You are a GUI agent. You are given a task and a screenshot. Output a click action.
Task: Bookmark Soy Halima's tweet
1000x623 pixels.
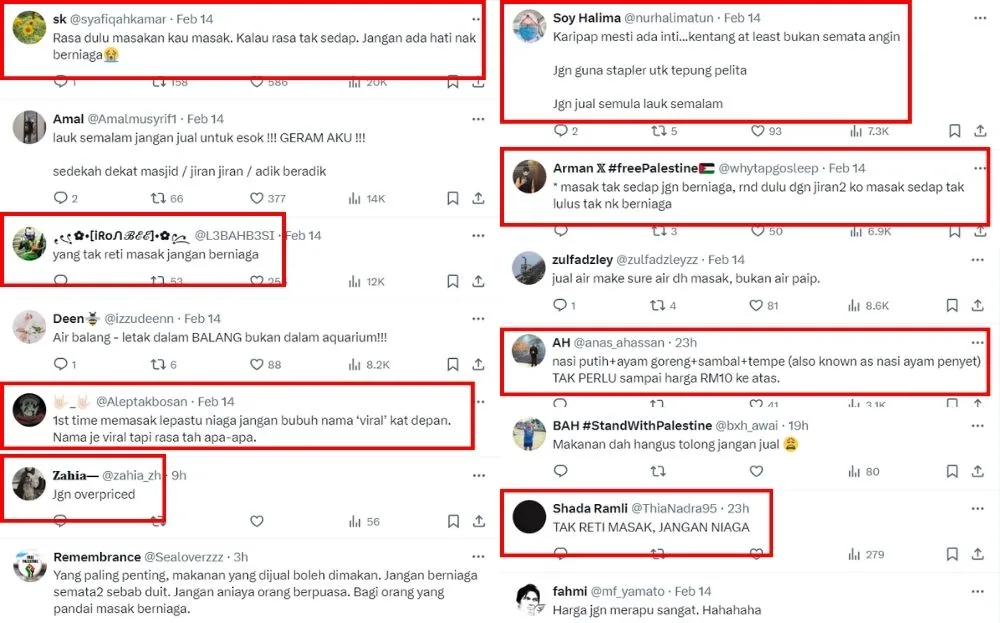click(955, 131)
